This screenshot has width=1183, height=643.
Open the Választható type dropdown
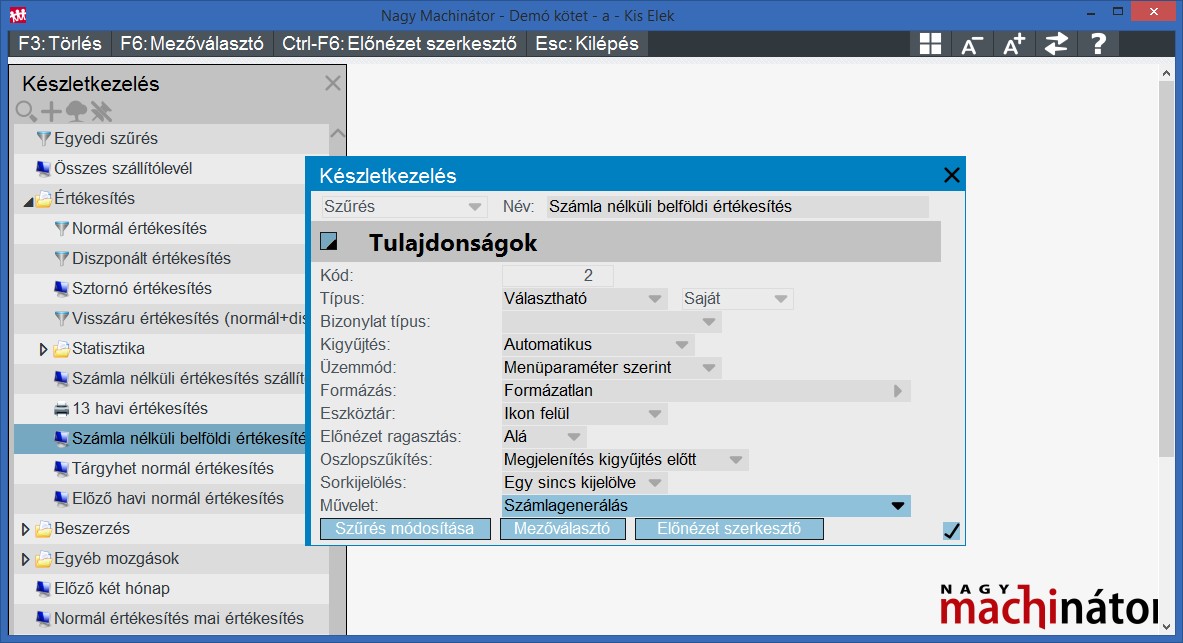(584, 299)
